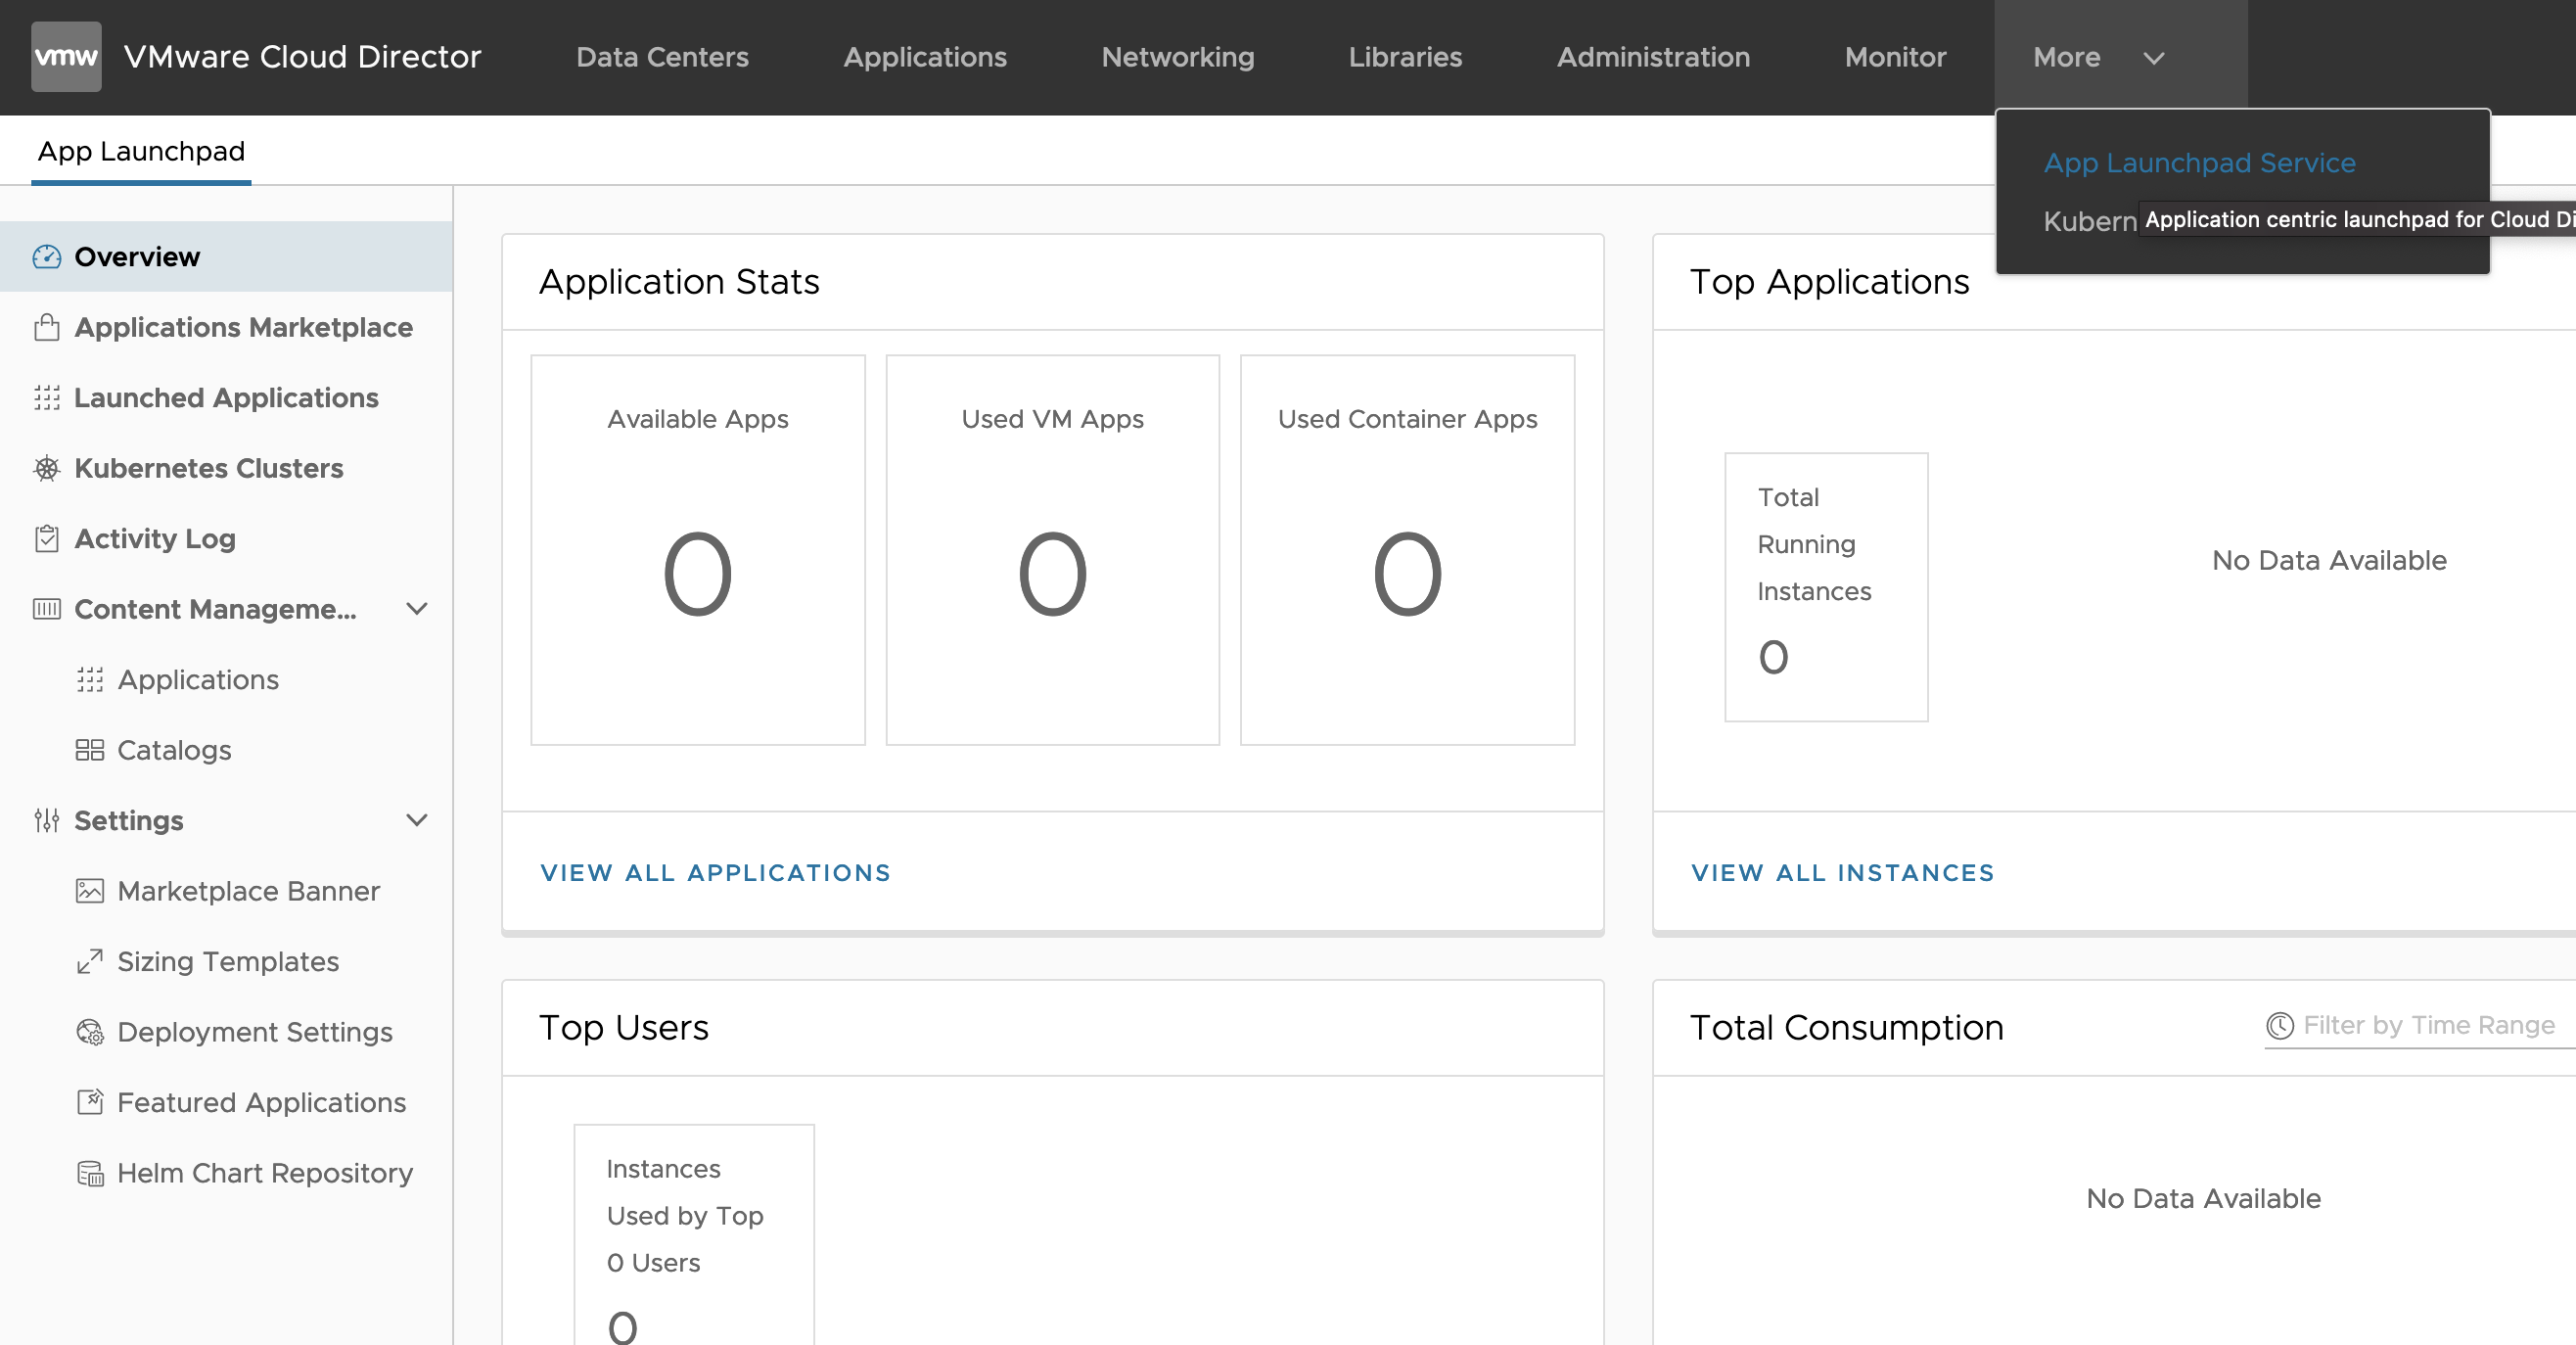Image resolution: width=2576 pixels, height=1345 pixels.
Task: Click the Applications Marketplace bag icon
Action: (46, 328)
